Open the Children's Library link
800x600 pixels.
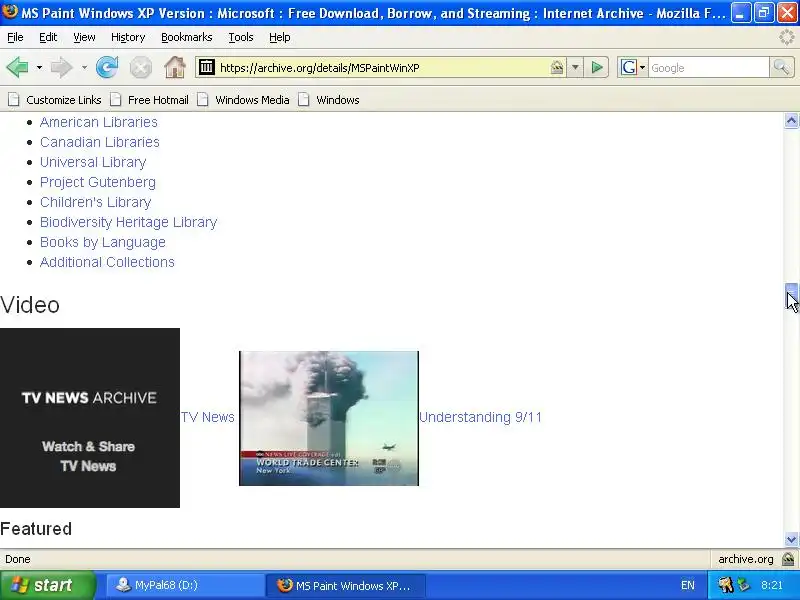coord(95,202)
